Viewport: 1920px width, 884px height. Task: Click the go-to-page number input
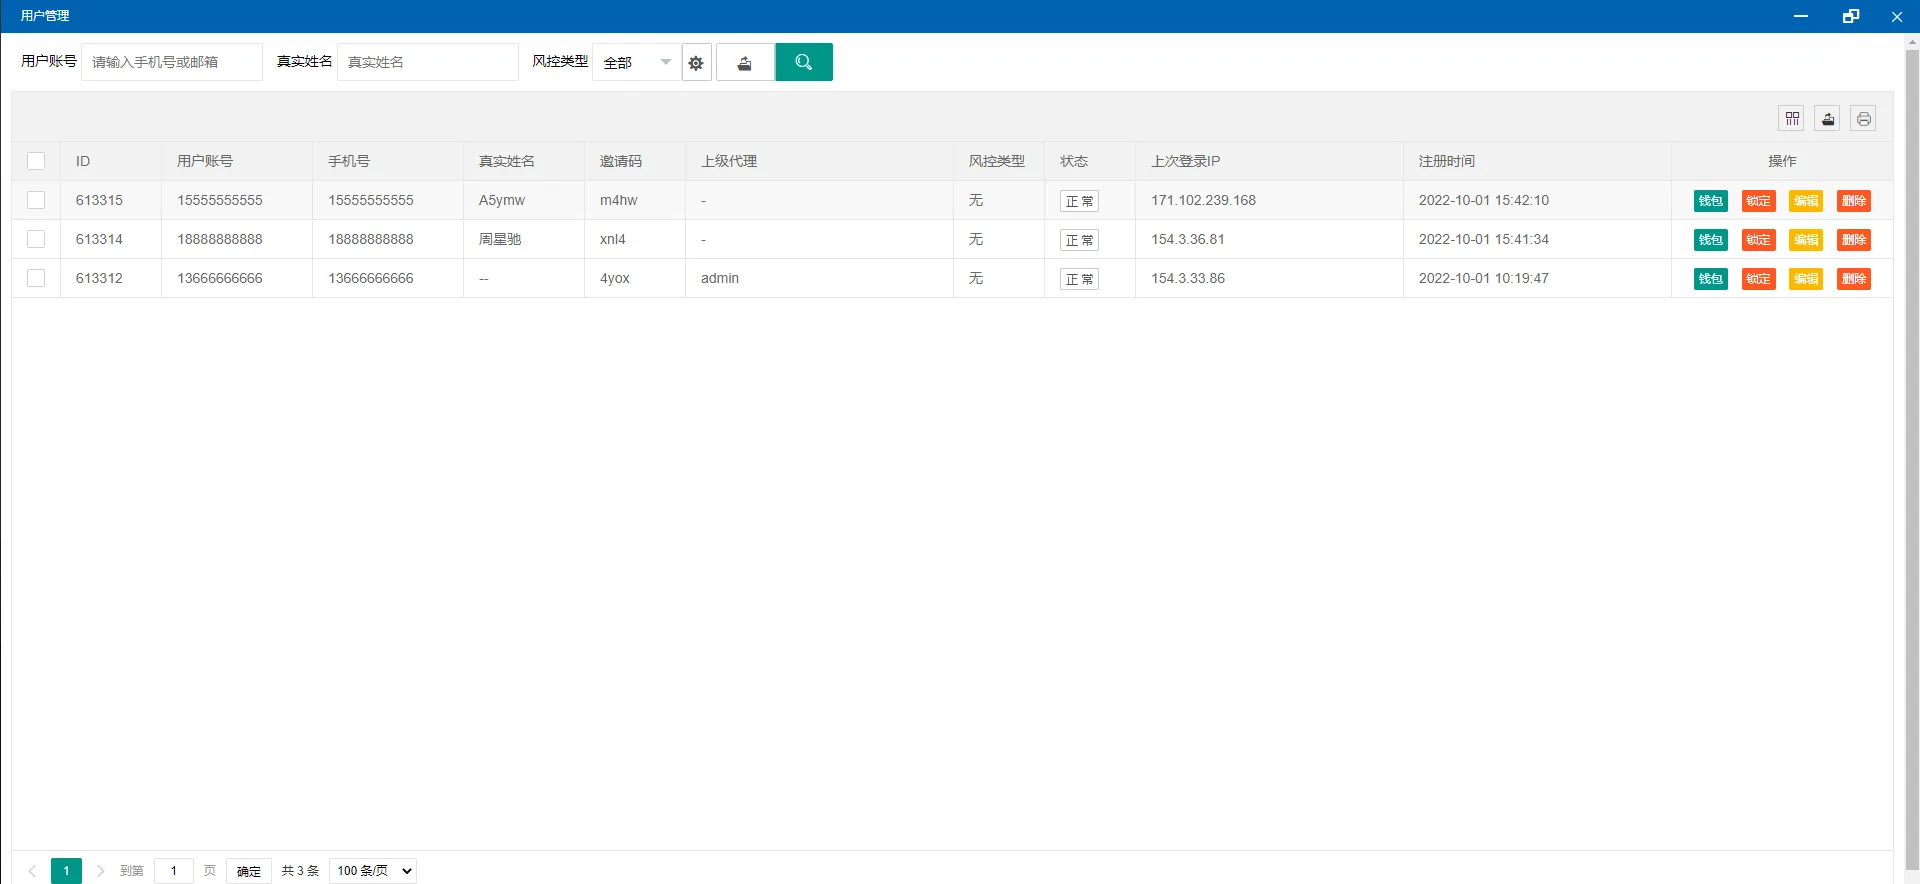174,871
